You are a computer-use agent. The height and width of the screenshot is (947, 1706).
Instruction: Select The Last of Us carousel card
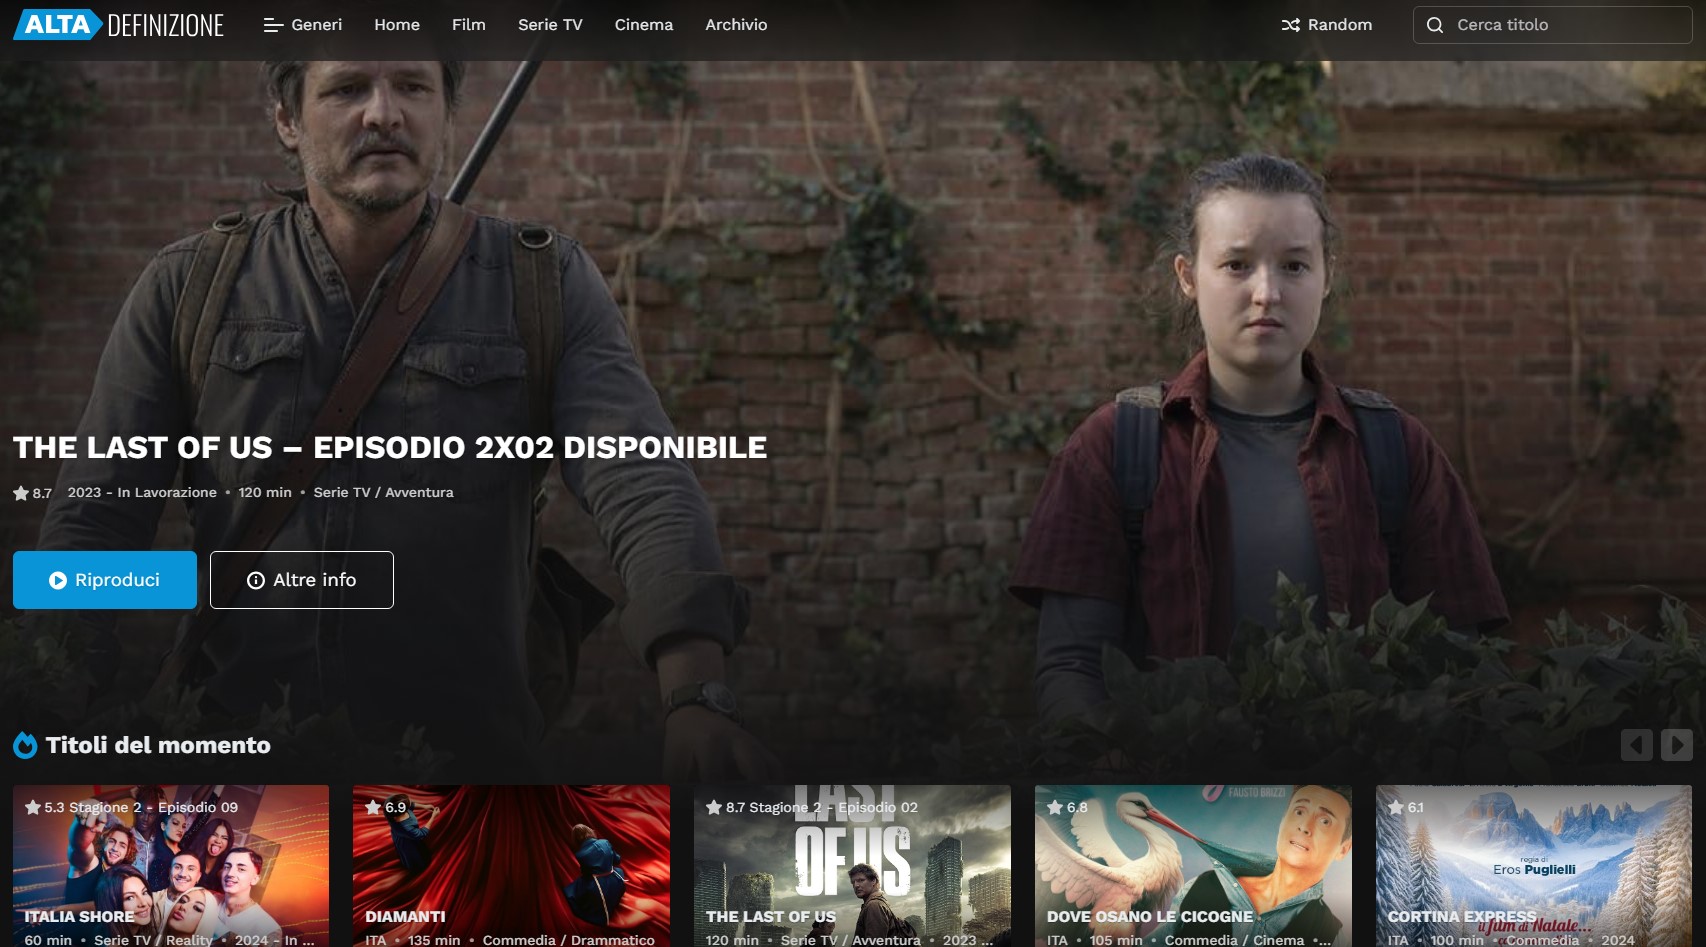(x=852, y=865)
